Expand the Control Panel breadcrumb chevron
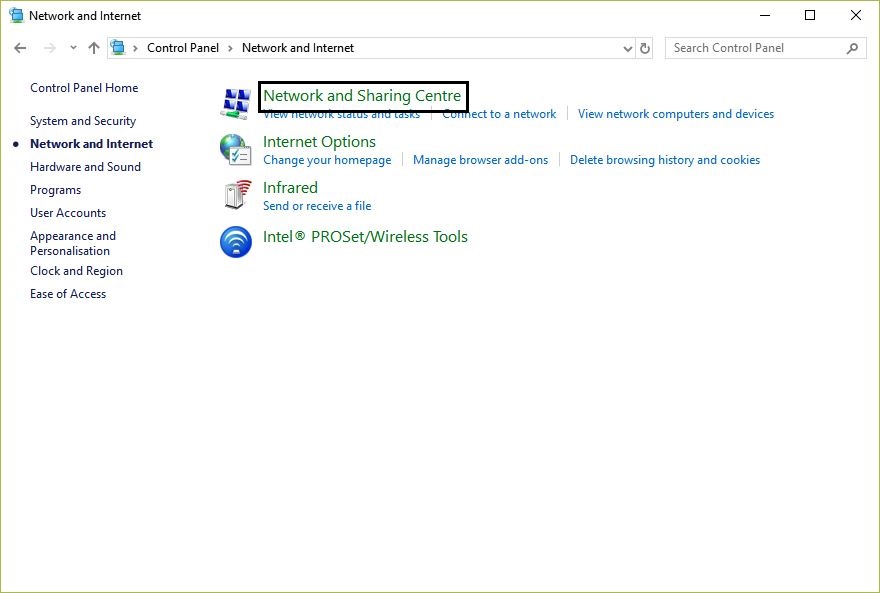This screenshot has height=593, width=880. click(228, 47)
